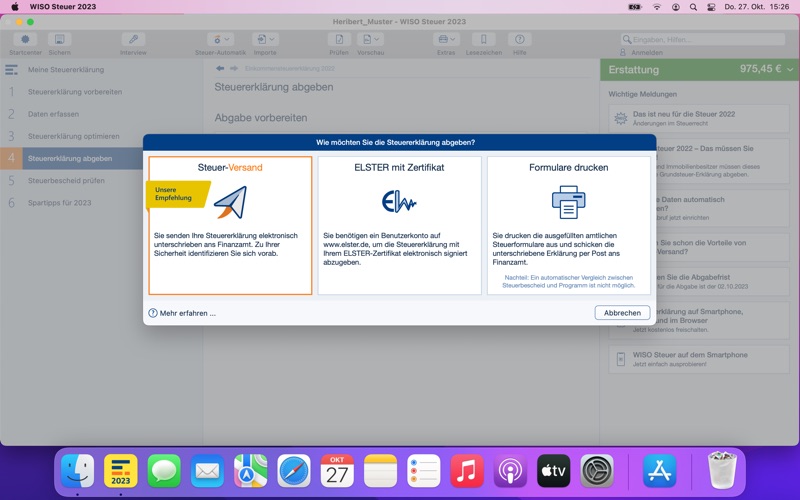The image size is (800, 500).
Task: Click the Abbrechen button
Action: [x=622, y=313]
